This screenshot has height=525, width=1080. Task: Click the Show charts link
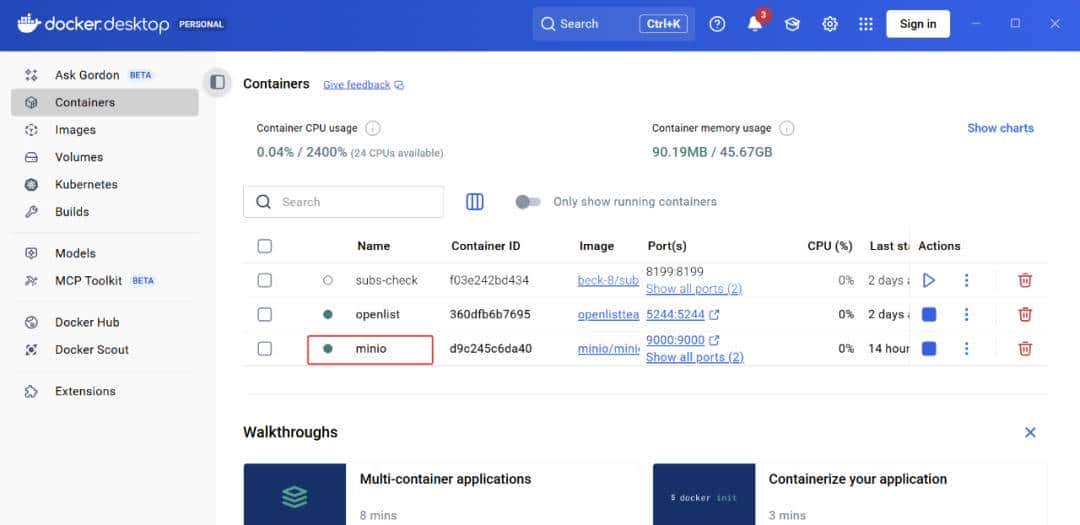tap(1000, 128)
